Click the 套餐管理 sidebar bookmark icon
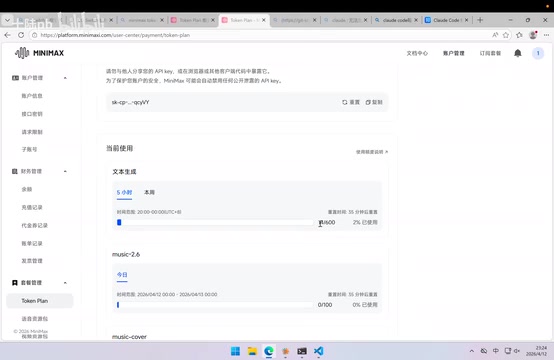 (15, 283)
